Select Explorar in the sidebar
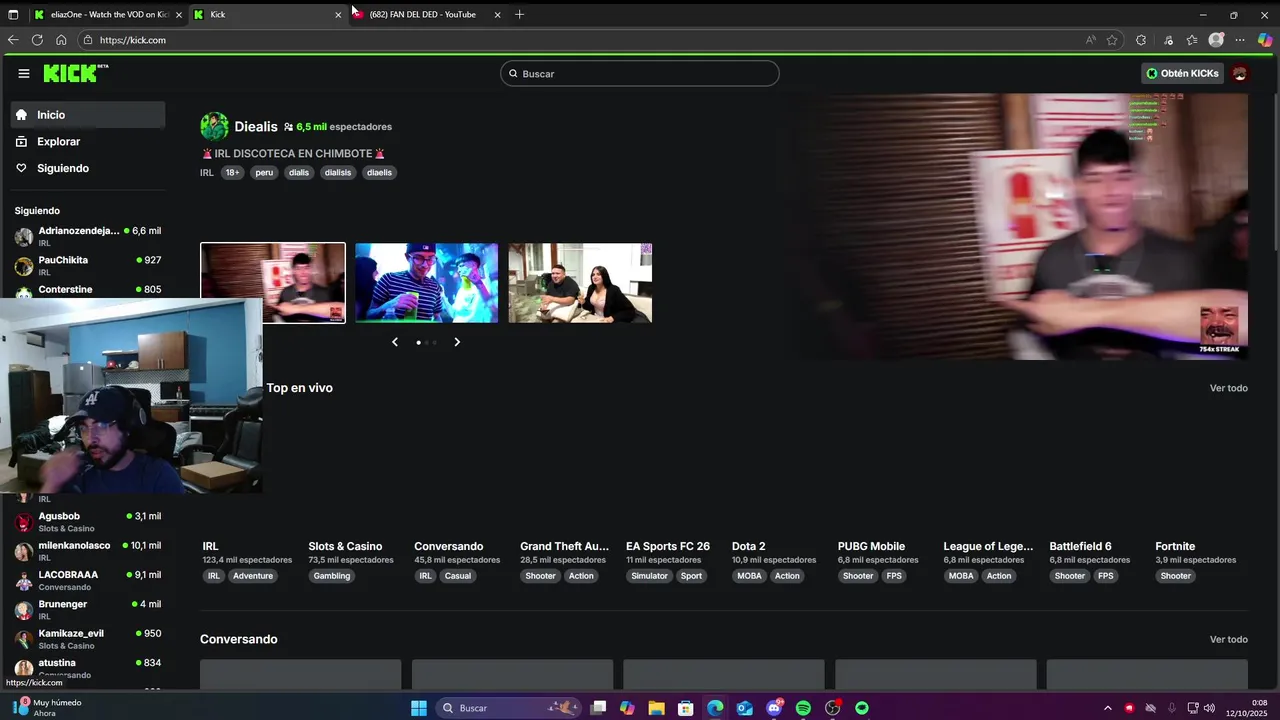The image size is (1280, 720). [88, 142]
